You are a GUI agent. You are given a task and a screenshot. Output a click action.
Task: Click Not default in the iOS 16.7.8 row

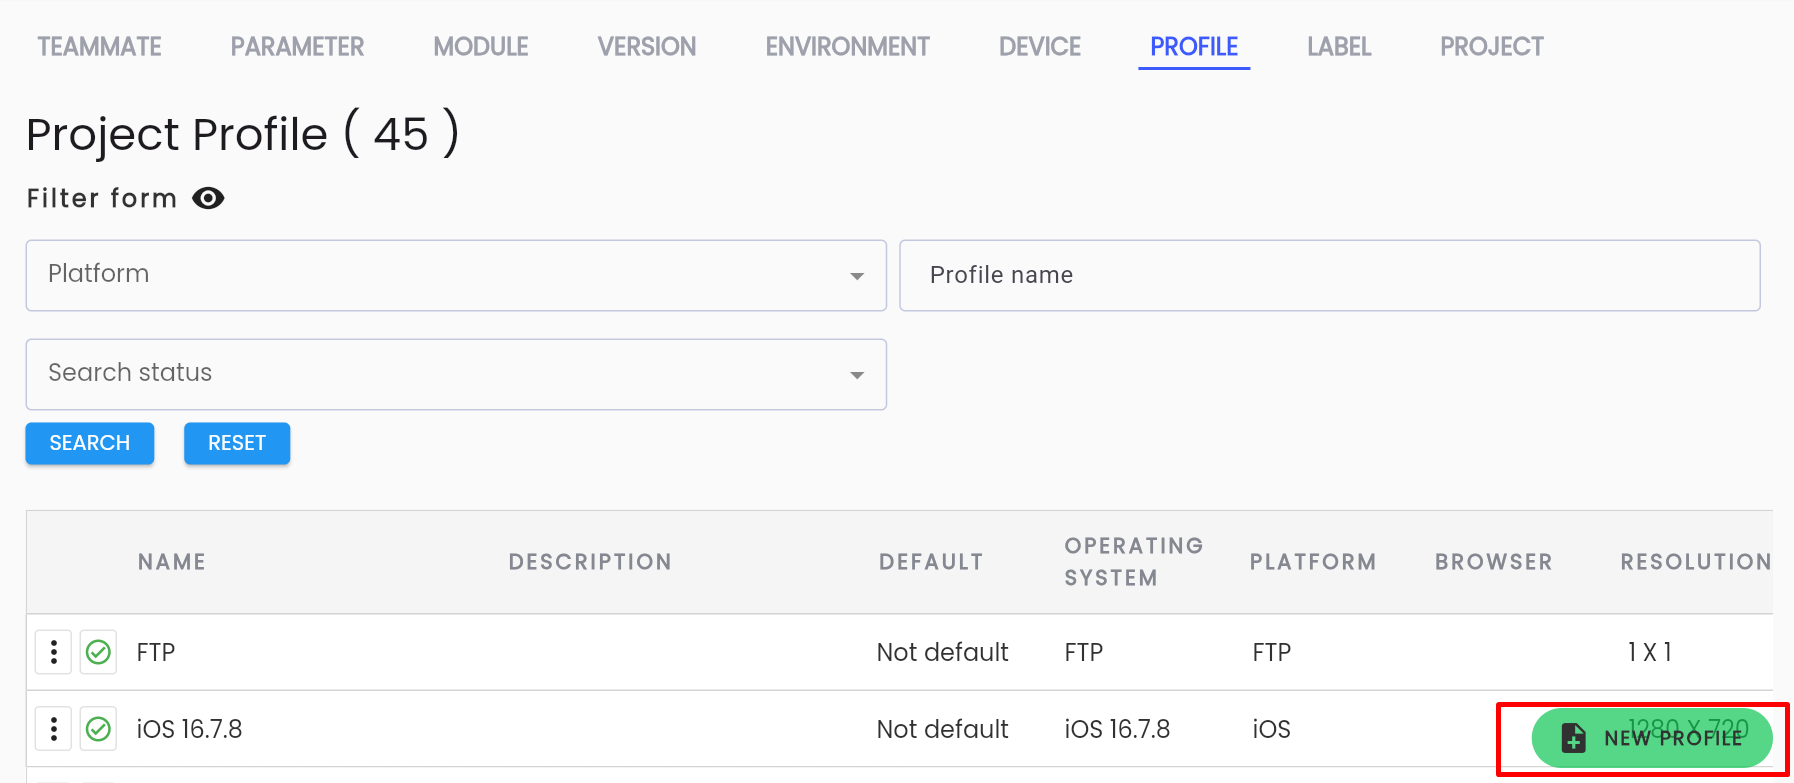coord(942,729)
